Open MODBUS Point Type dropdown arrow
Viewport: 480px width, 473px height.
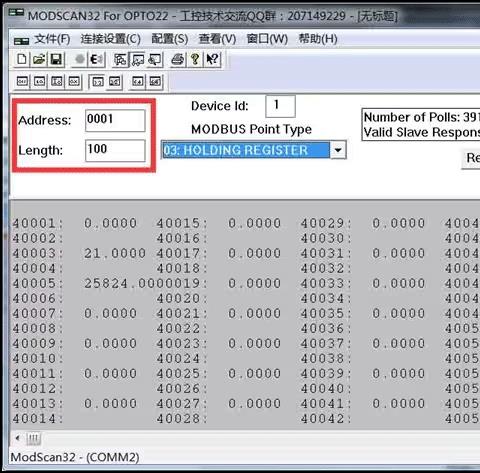coord(338,150)
